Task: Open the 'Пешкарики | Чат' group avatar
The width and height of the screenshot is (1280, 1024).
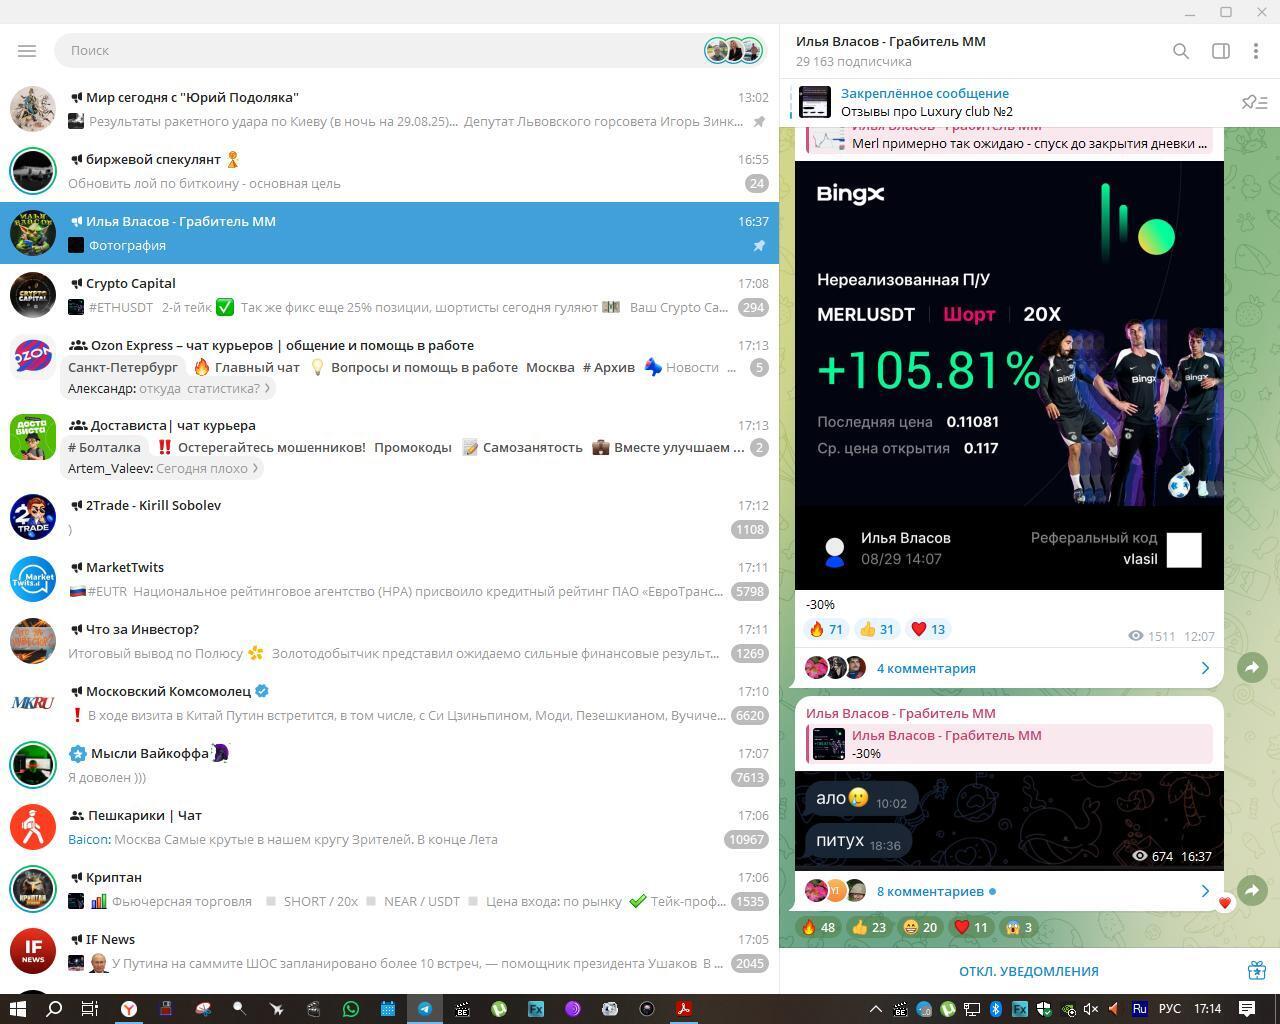Action: tap(33, 827)
